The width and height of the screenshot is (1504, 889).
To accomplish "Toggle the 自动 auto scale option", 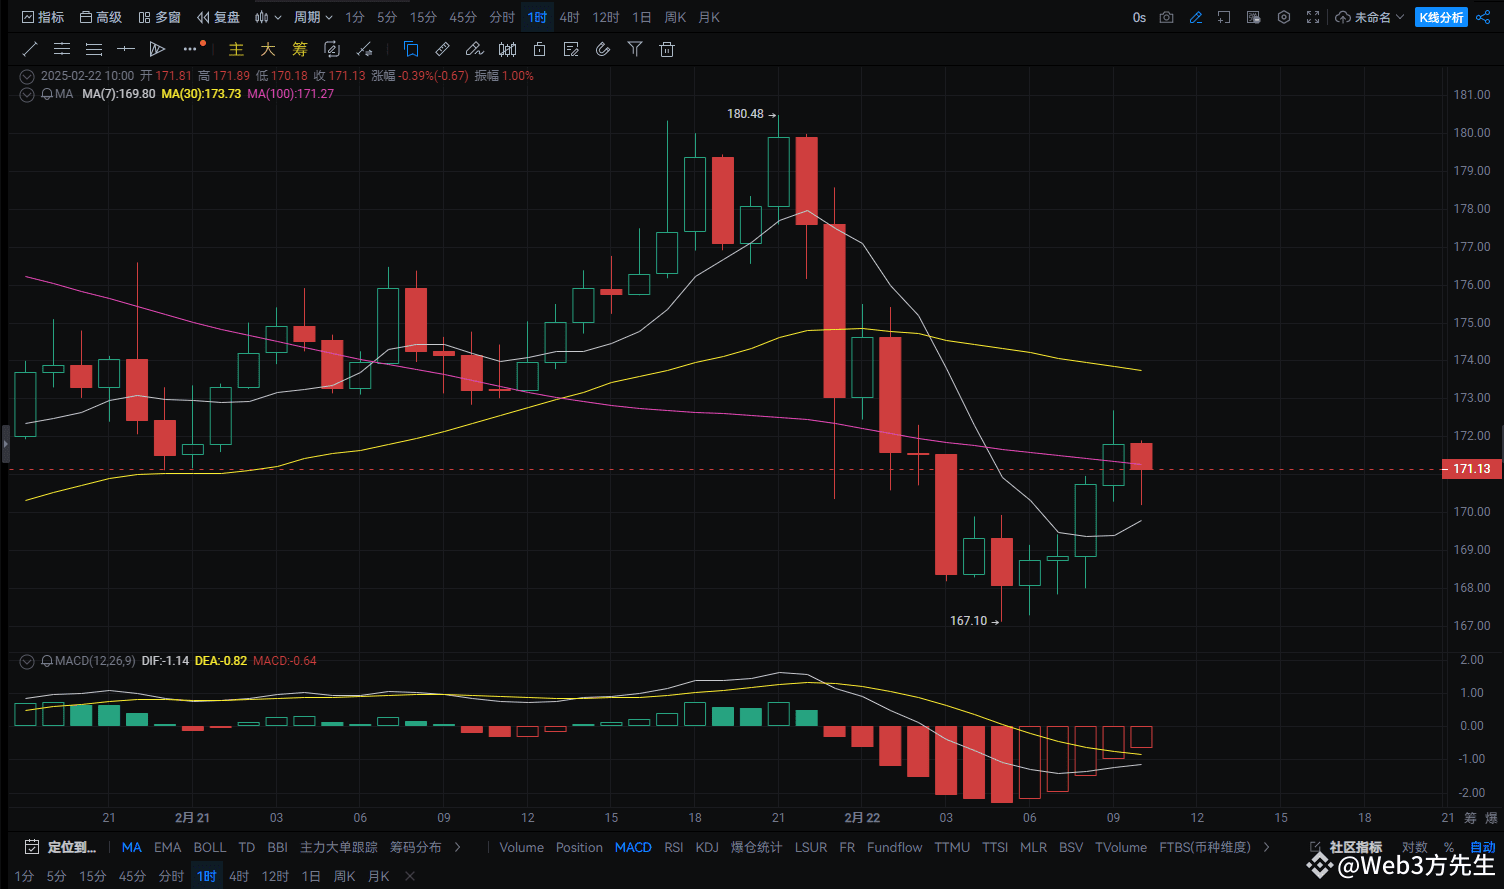I will (1483, 847).
